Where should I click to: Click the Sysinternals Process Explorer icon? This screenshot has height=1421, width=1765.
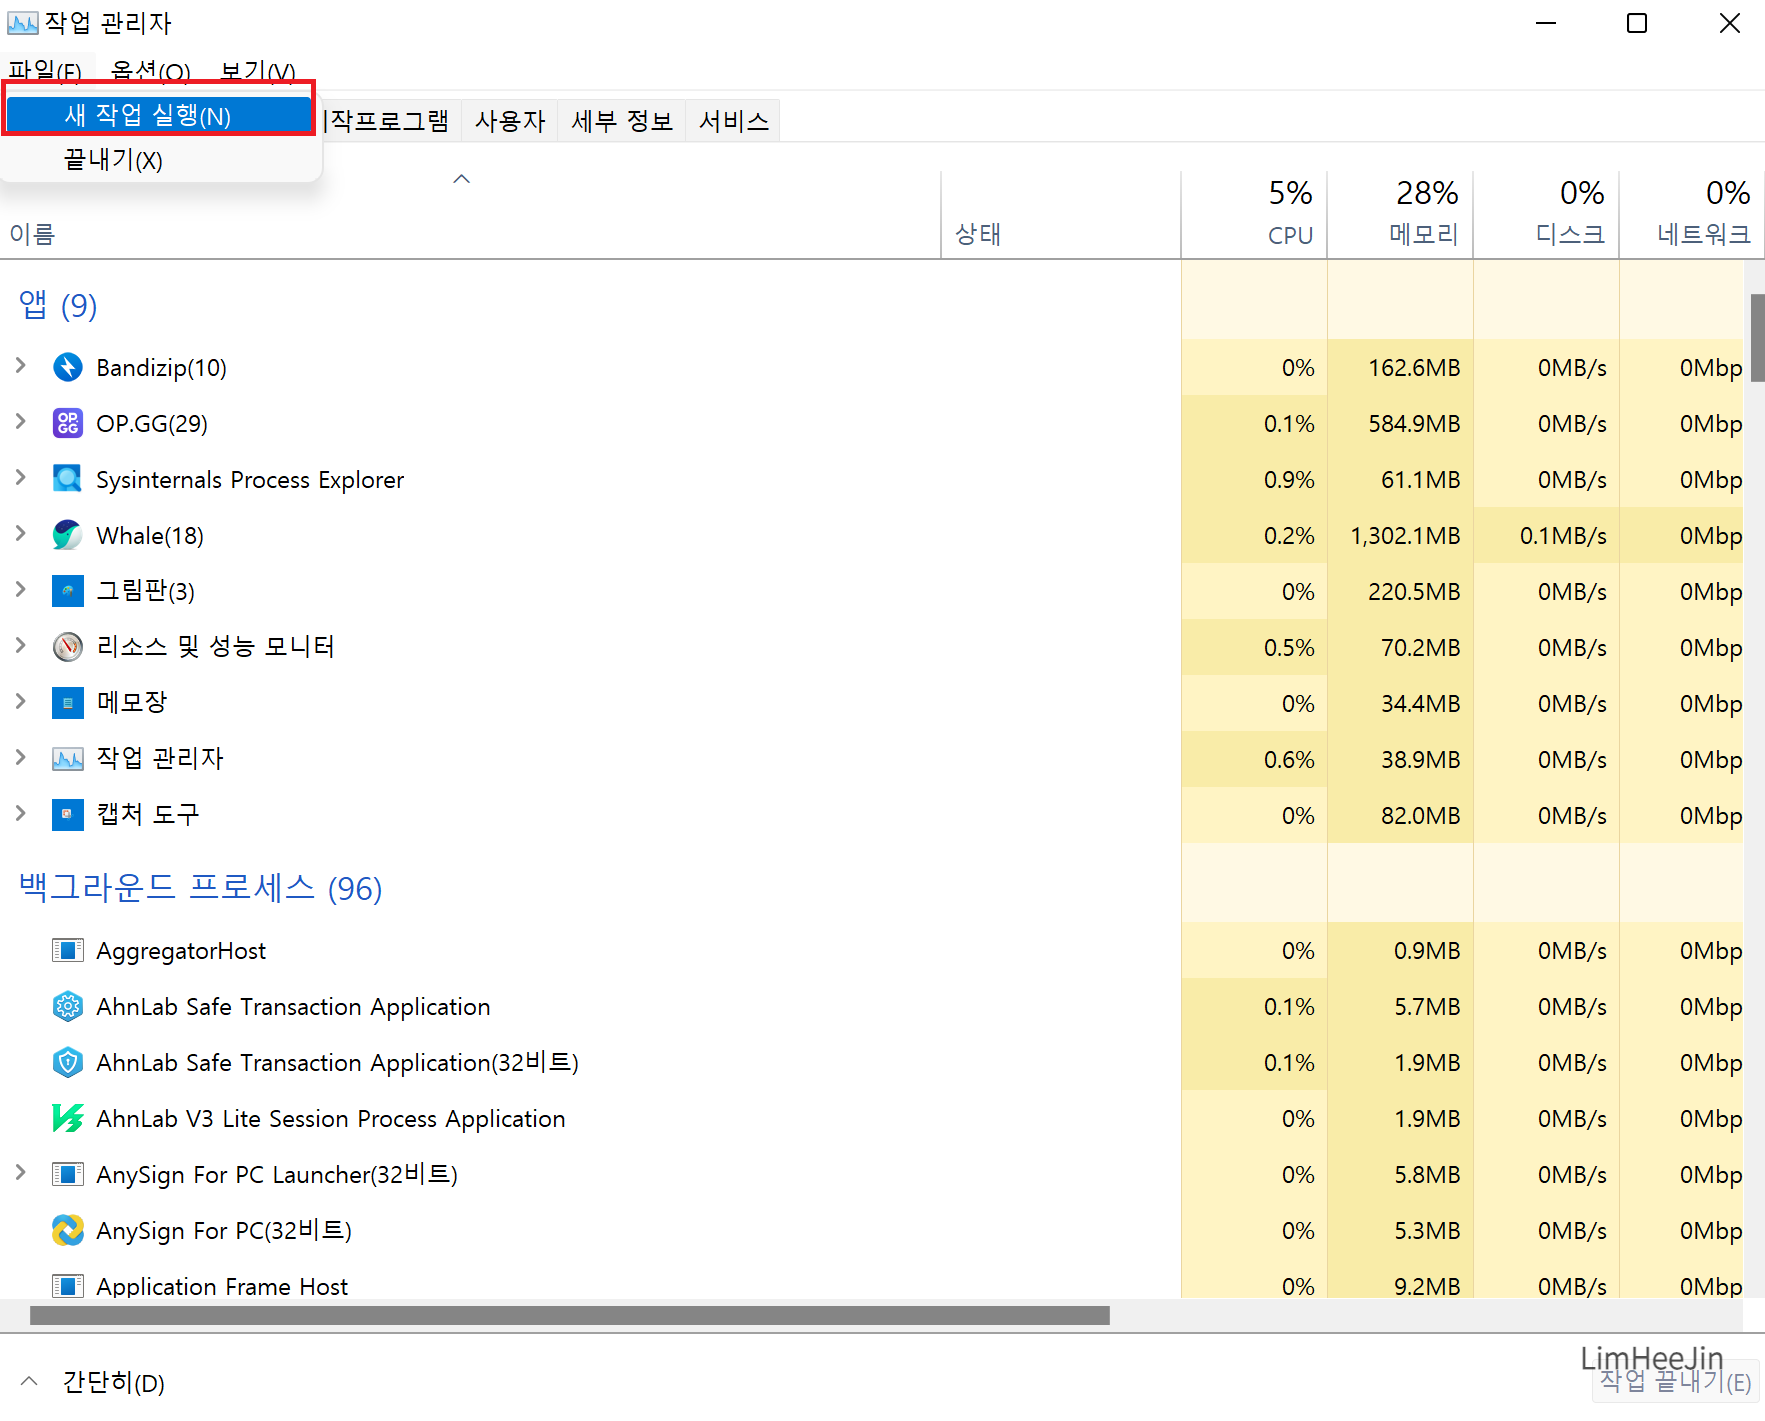[x=68, y=480]
